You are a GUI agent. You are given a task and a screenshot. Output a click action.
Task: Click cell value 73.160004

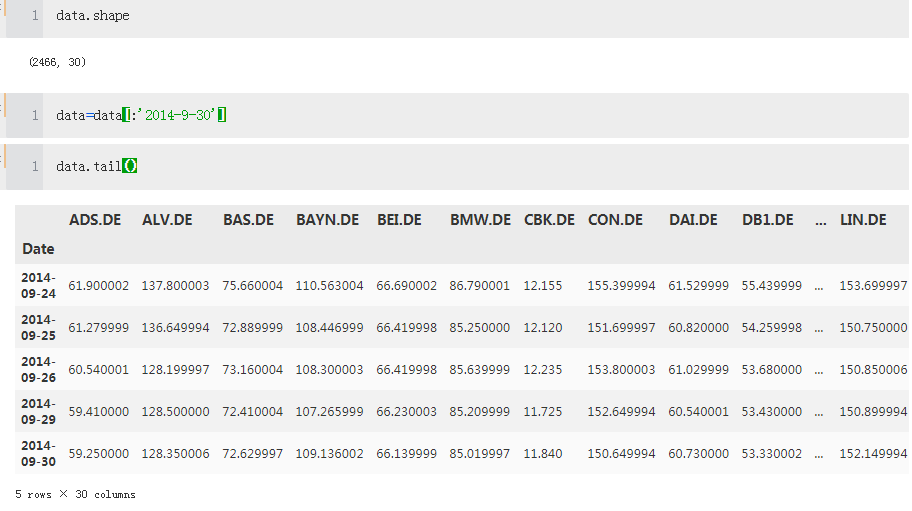click(252, 369)
